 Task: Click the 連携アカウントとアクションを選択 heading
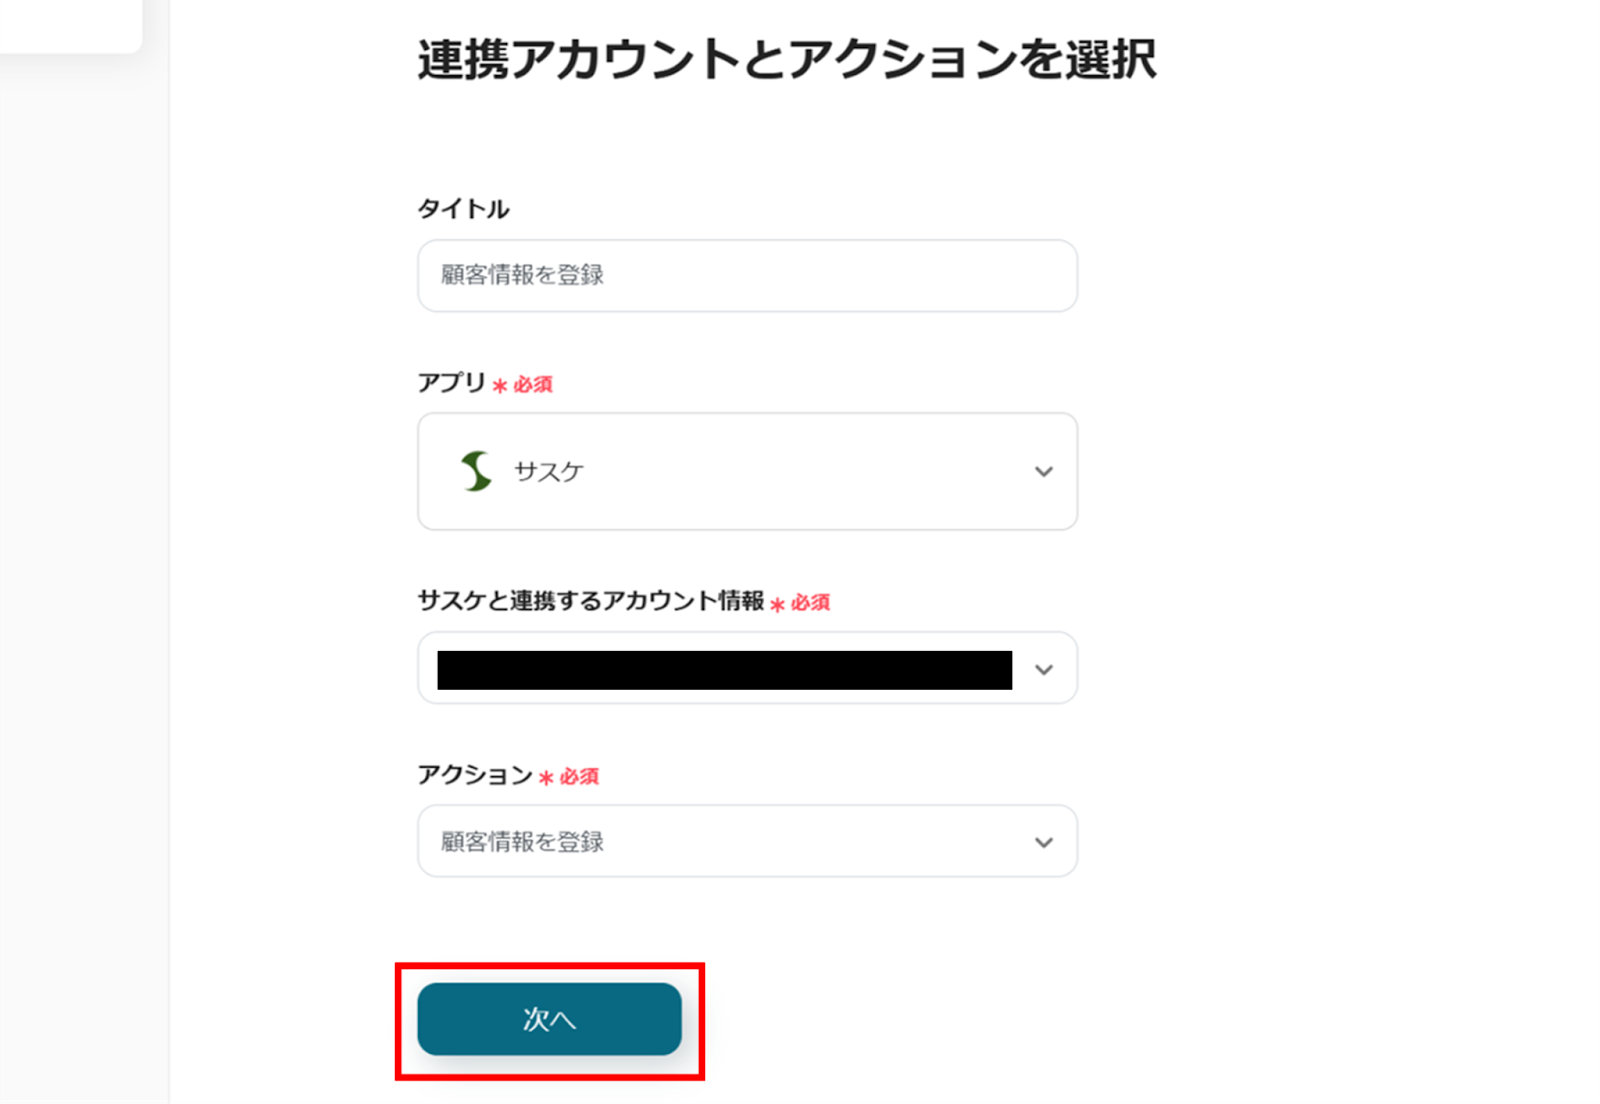[786, 60]
